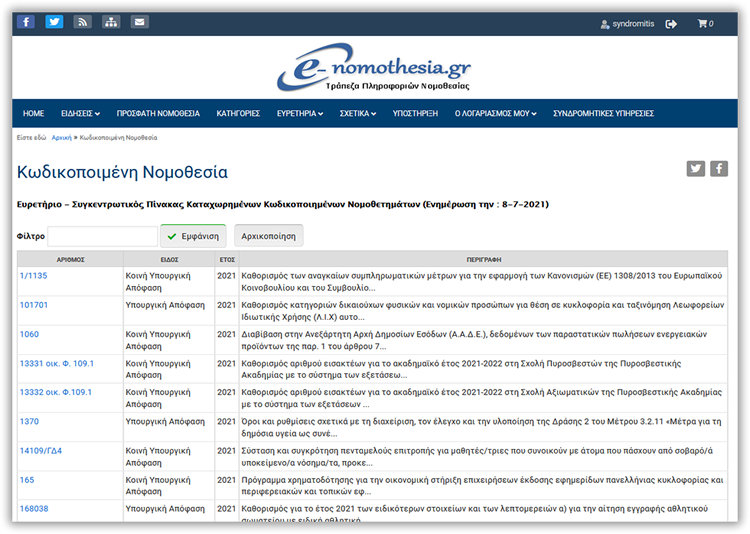This screenshot has height=534, width=750.
Task: Open the 168038 document link
Action: click(x=34, y=509)
